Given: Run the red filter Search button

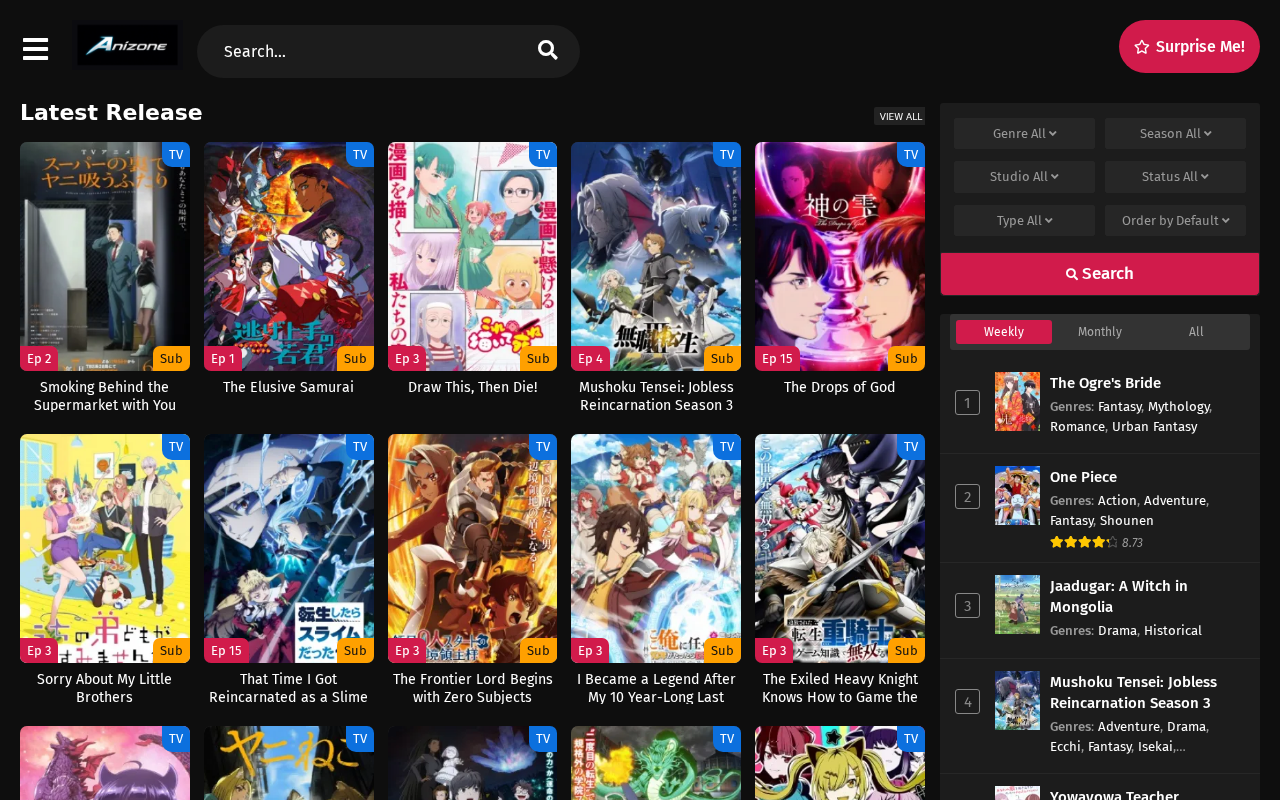Looking at the screenshot, I should 1100,274.
